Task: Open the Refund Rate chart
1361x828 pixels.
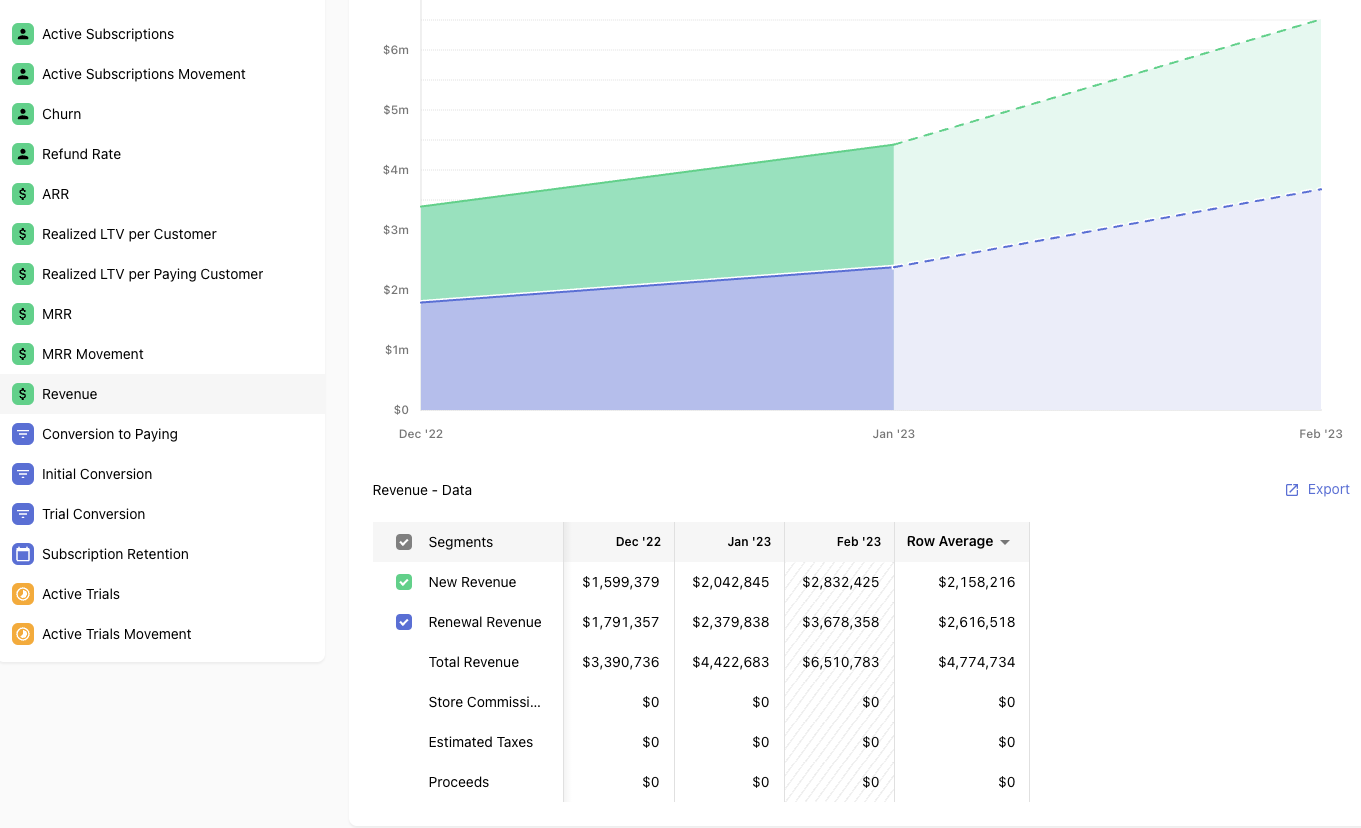Action: pyautogui.click(x=81, y=154)
